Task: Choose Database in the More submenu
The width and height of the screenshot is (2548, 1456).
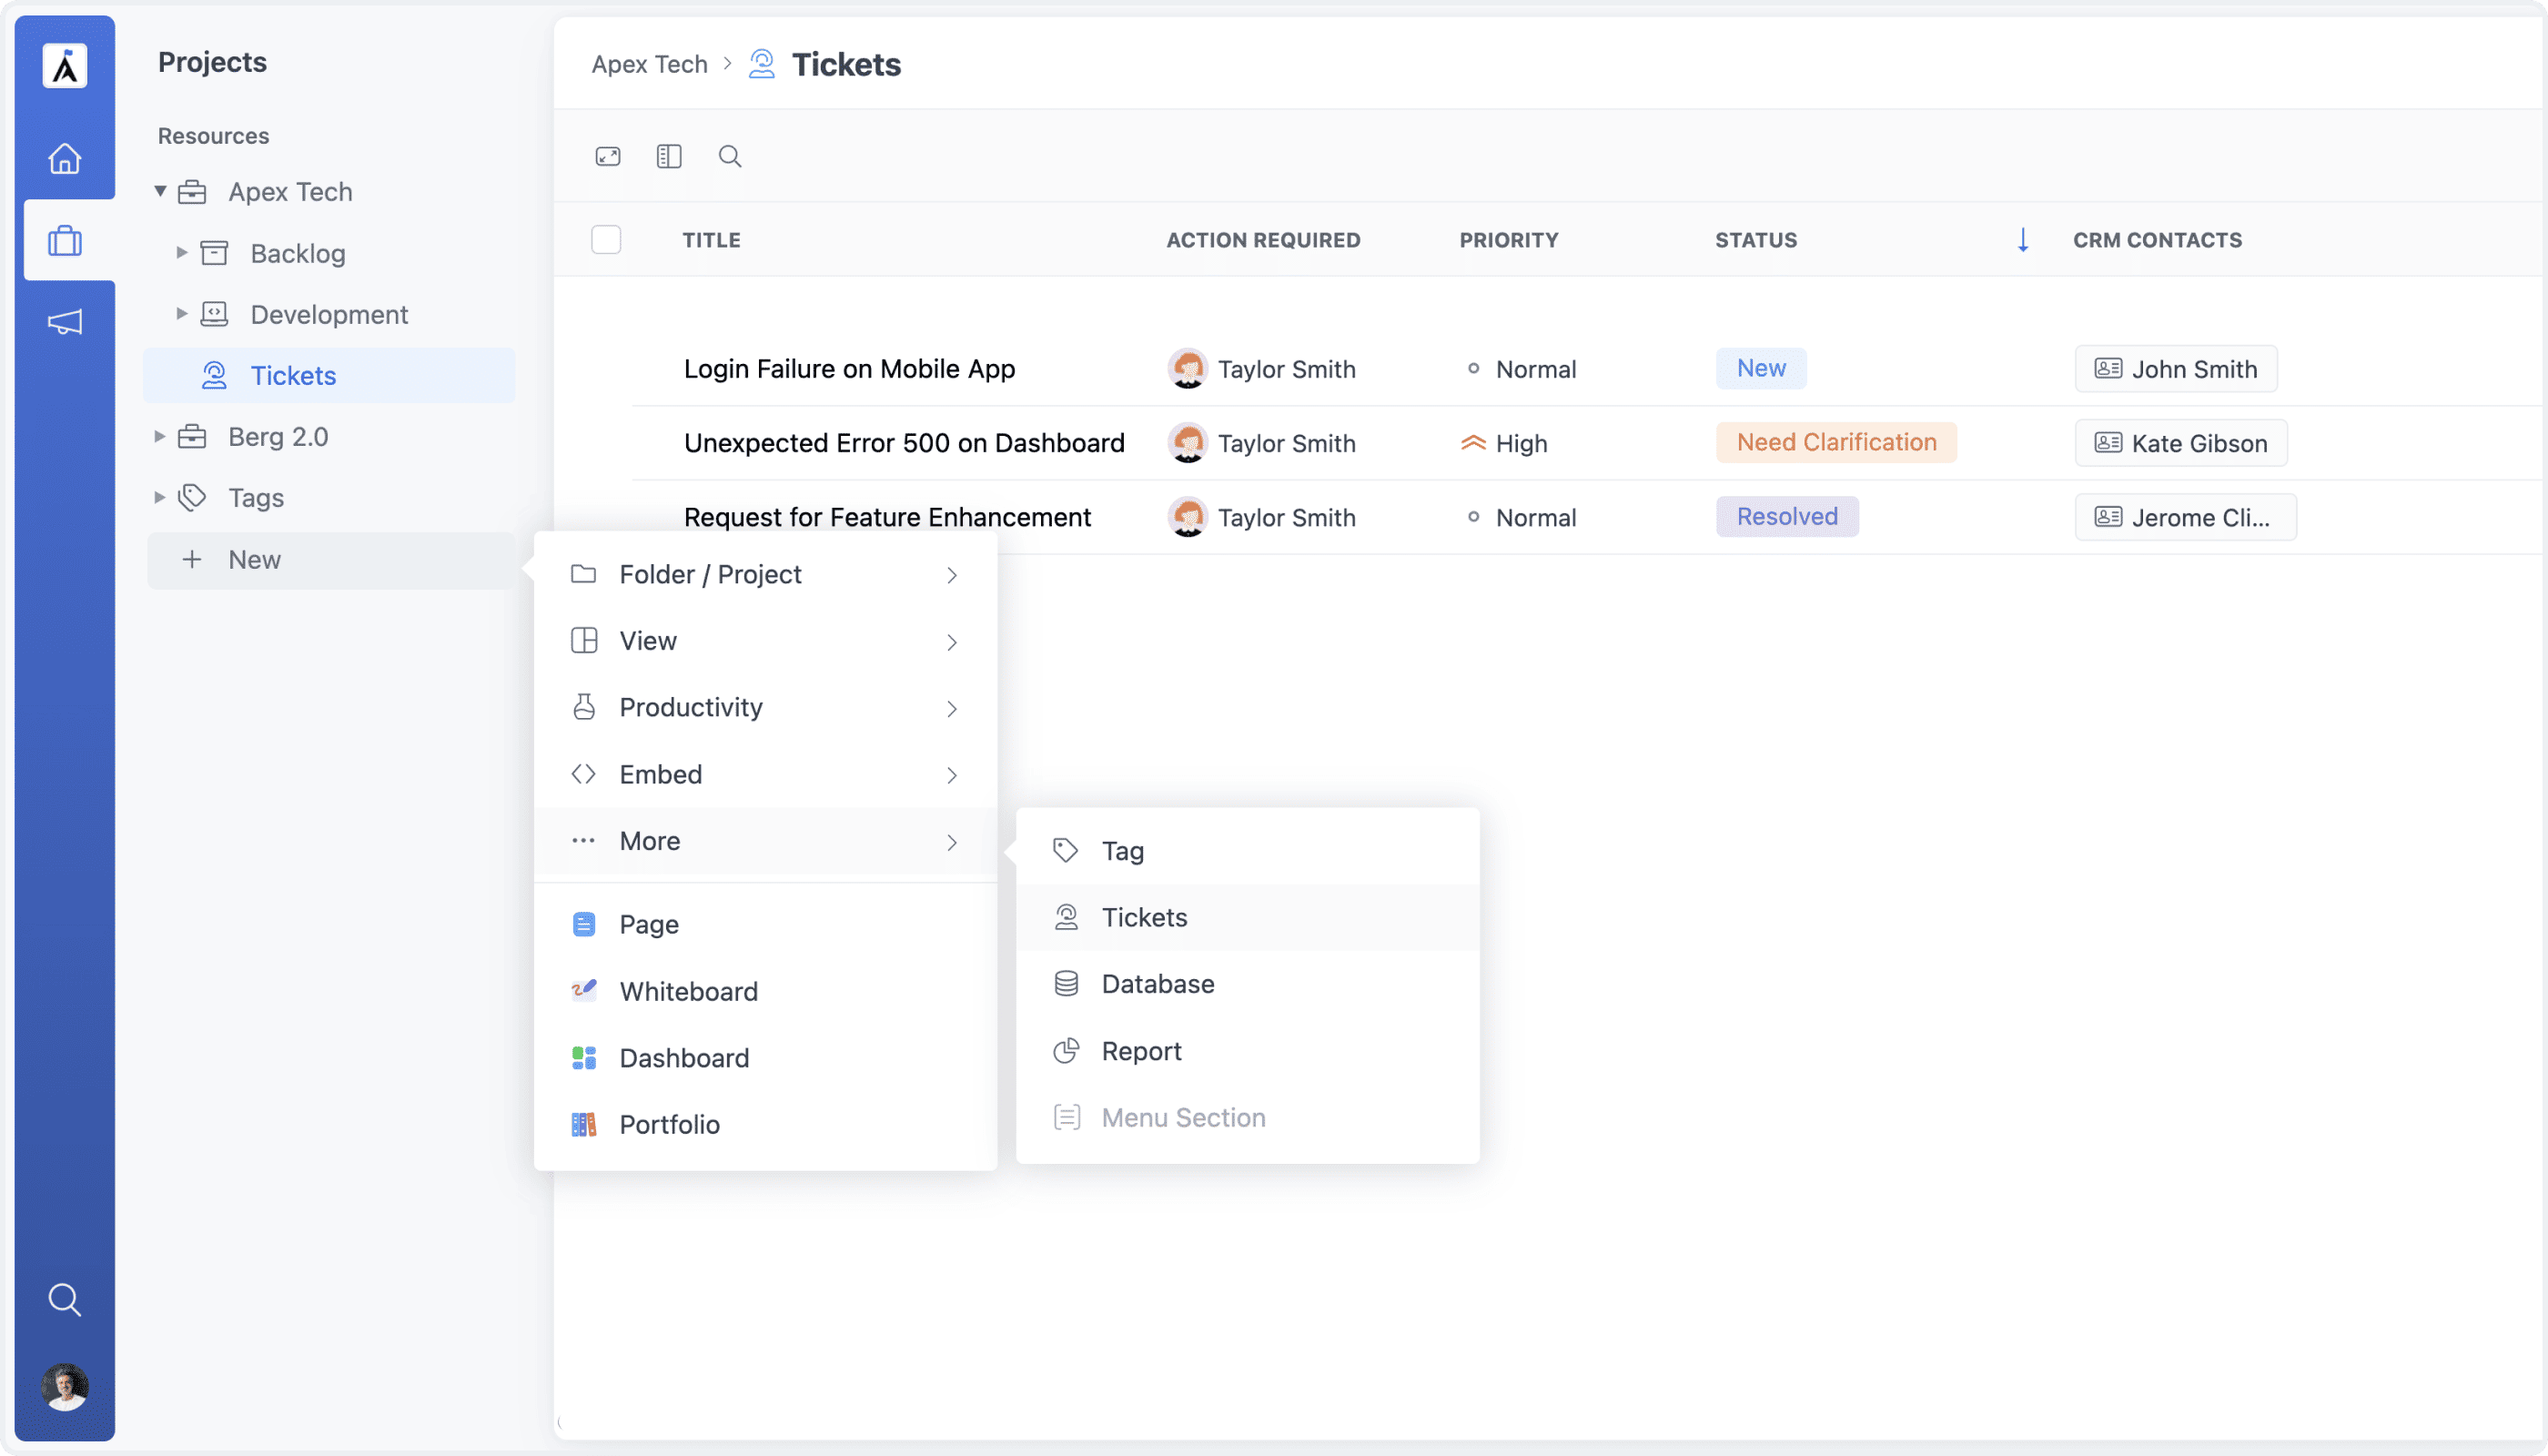Action: pos(1248,984)
